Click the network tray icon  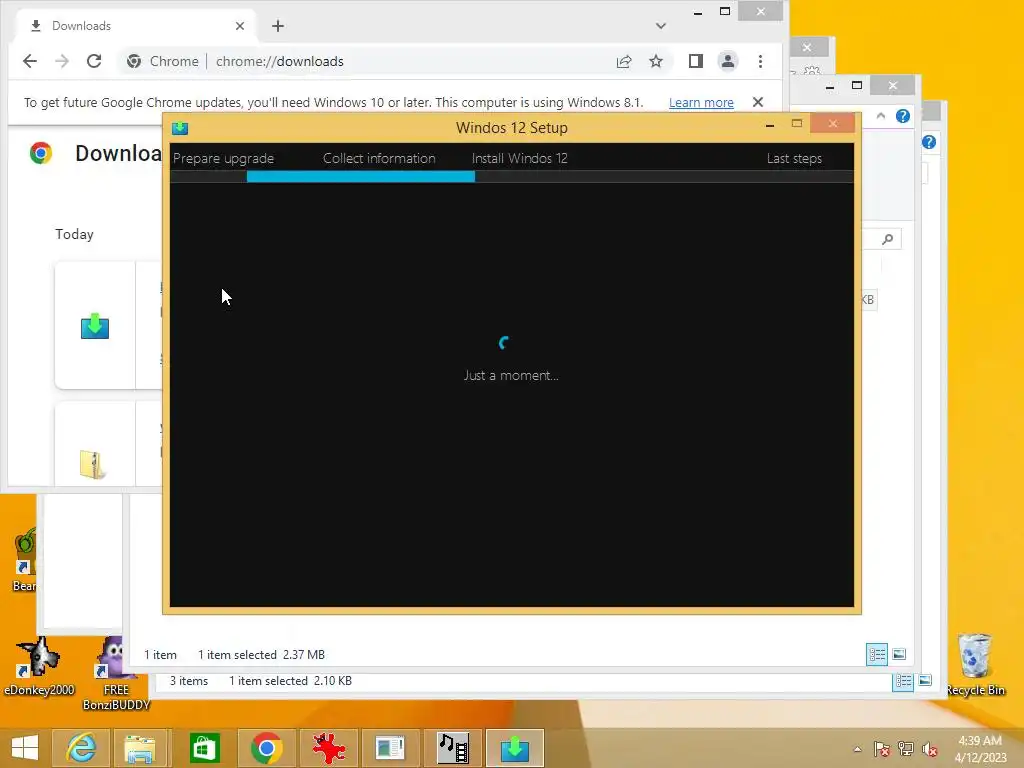906,749
